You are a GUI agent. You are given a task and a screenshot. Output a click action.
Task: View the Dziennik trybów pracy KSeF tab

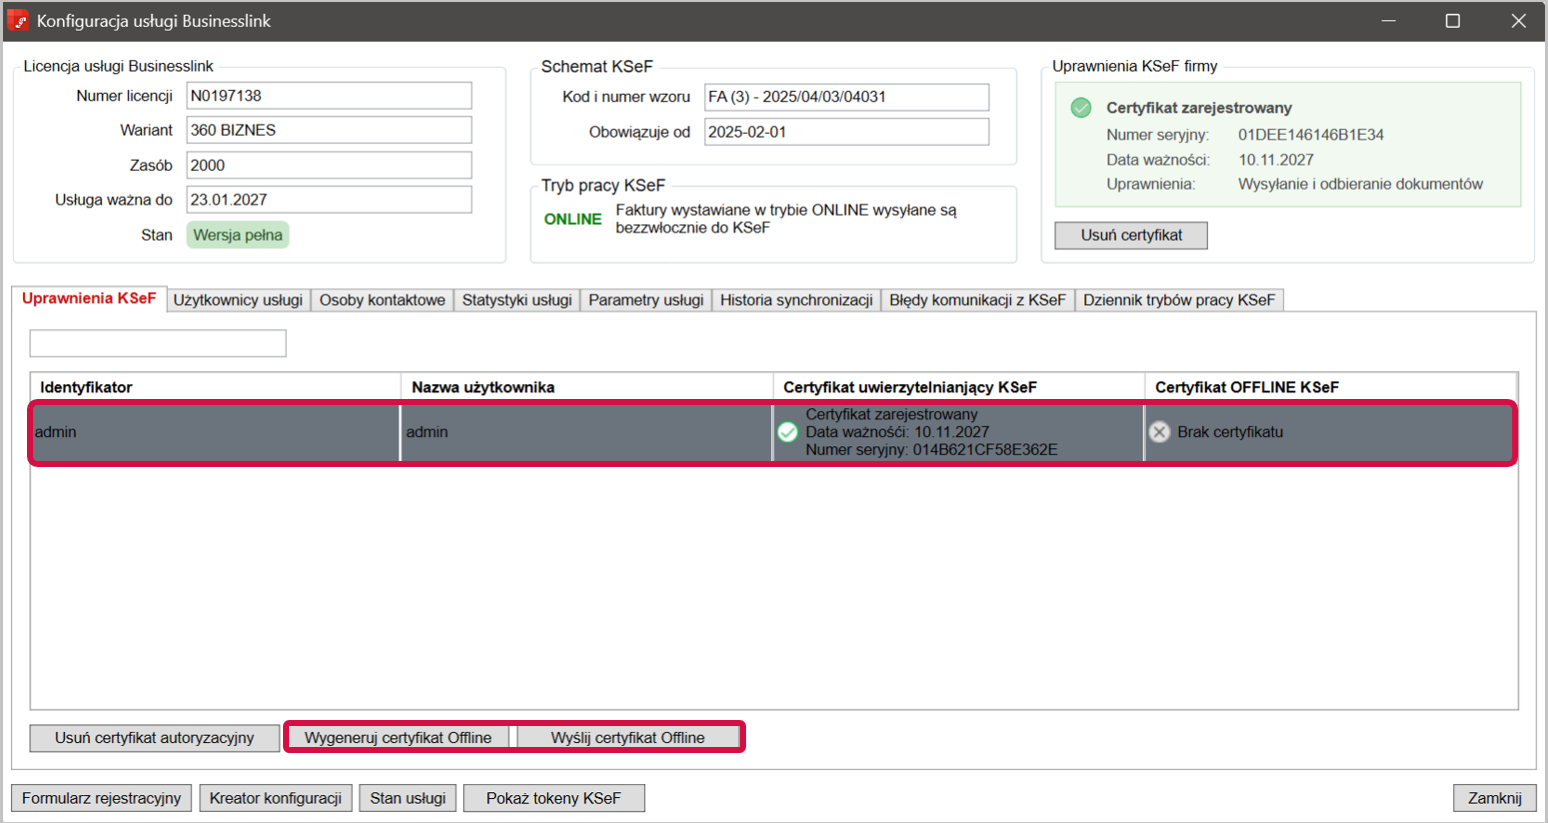(x=1178, y=300)
